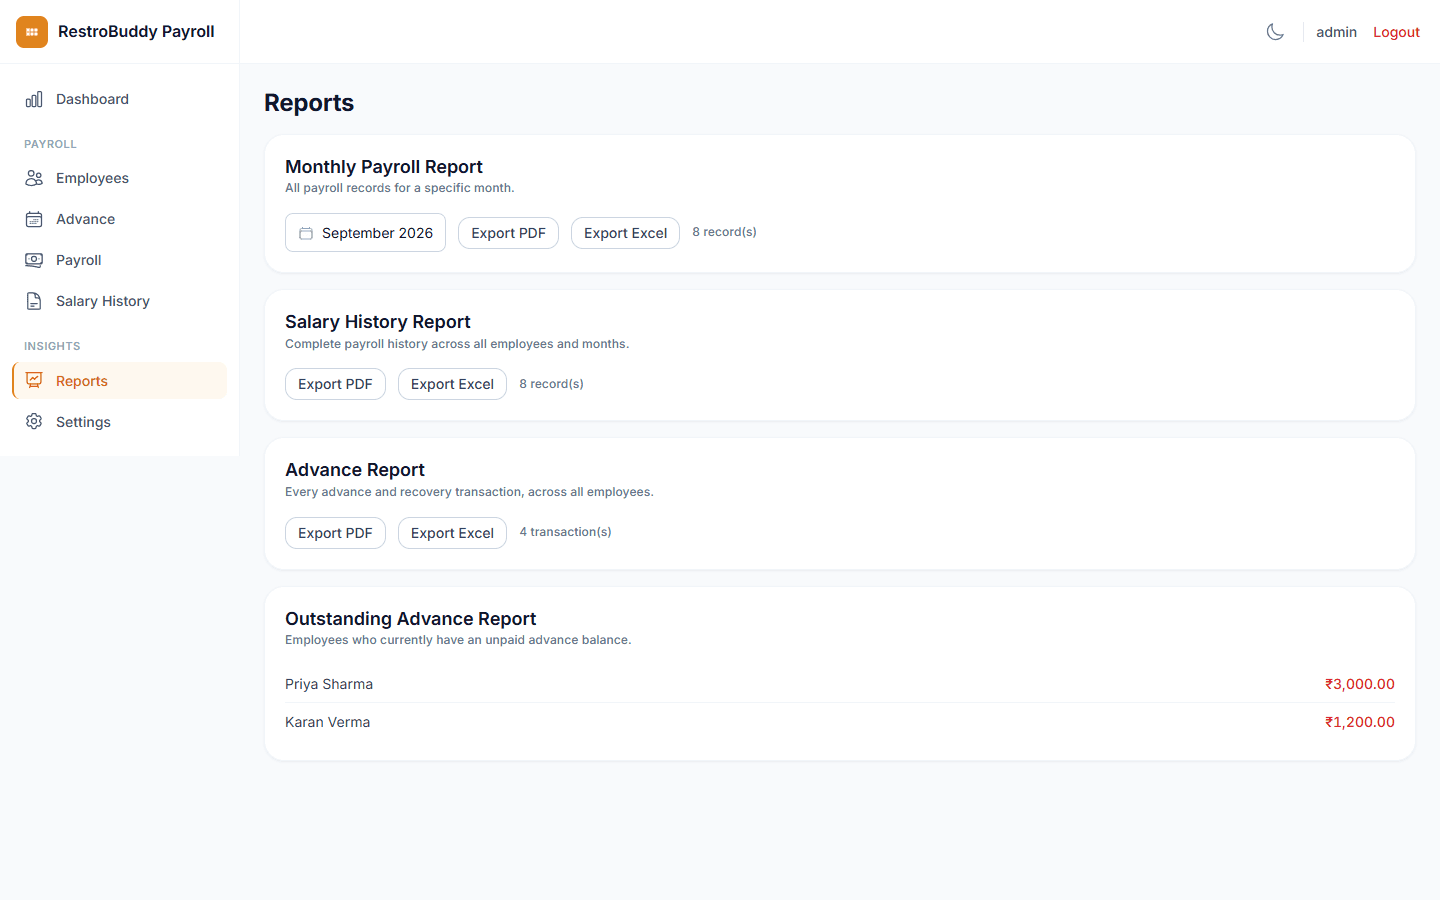This screenshot has height=900, width=1440.
Task: Click the Employees people icon
Action: [x=34, y=178]
